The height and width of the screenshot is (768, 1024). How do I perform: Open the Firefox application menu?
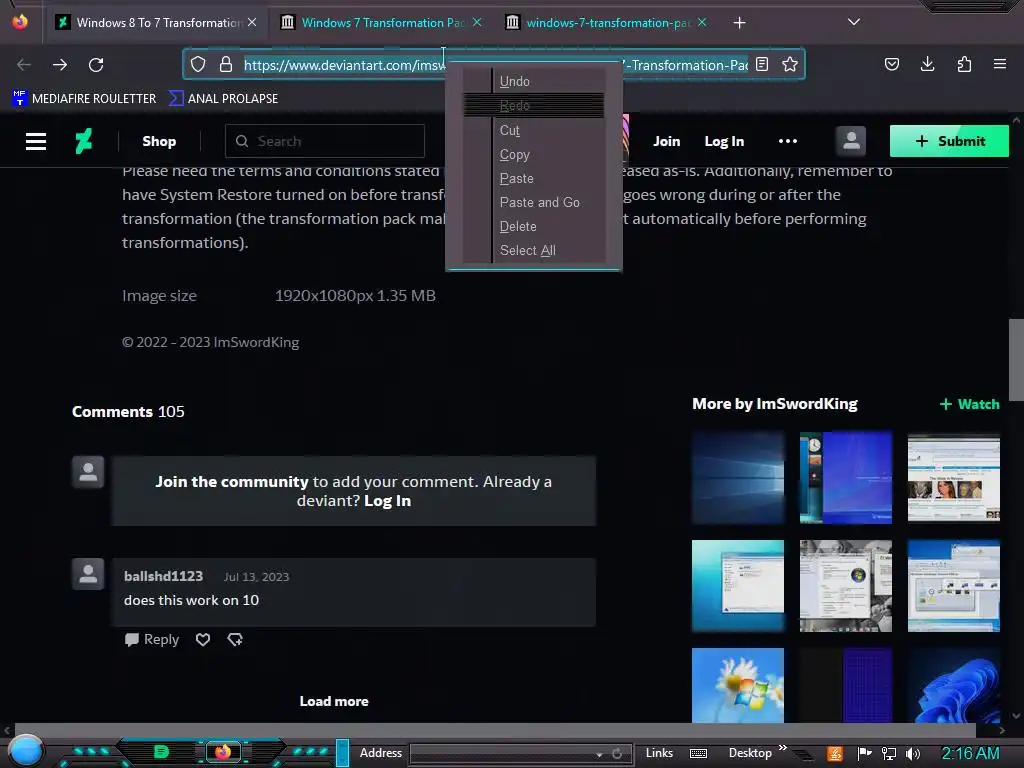point(1000,64)
